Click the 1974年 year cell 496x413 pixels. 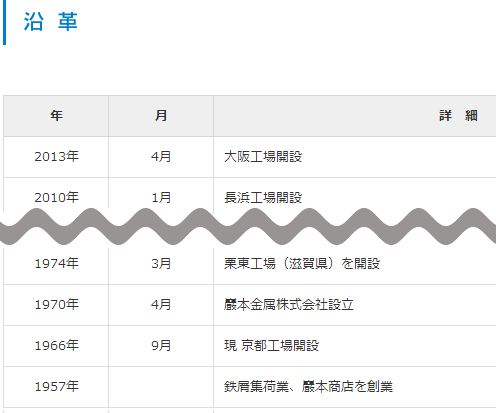(x=57, y=263)
